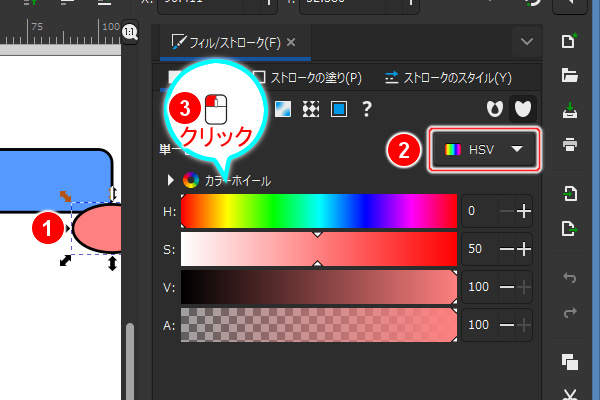Expand the カラーホイール section
The height and width of the screenshot is (400, 600).
pyautogui.click(x=171, y=180)
